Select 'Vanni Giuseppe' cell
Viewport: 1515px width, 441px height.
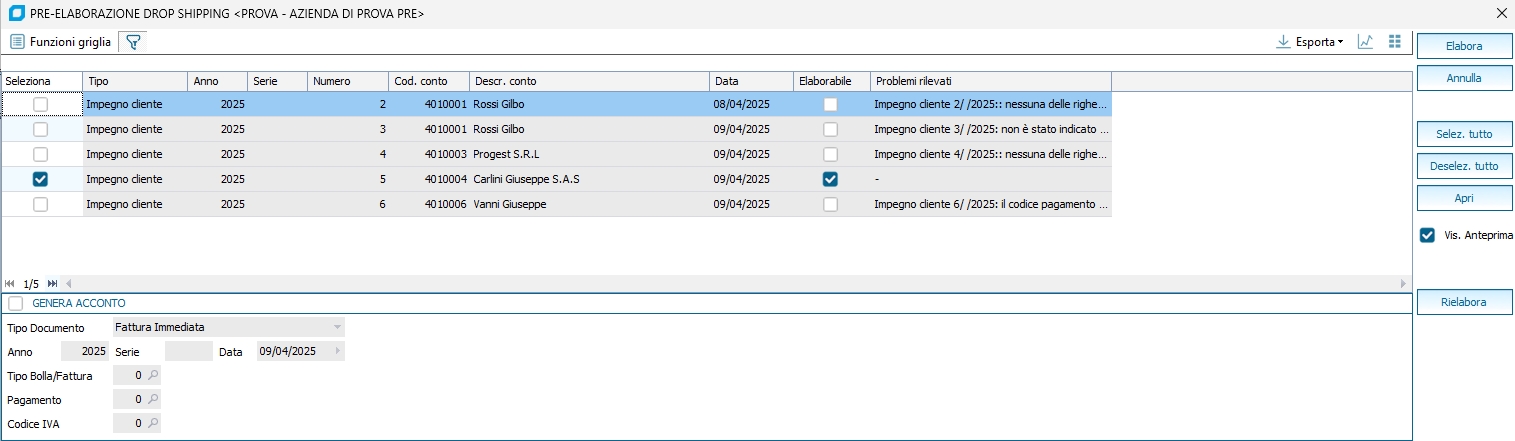pyautogui.click(x=590, y=204)
